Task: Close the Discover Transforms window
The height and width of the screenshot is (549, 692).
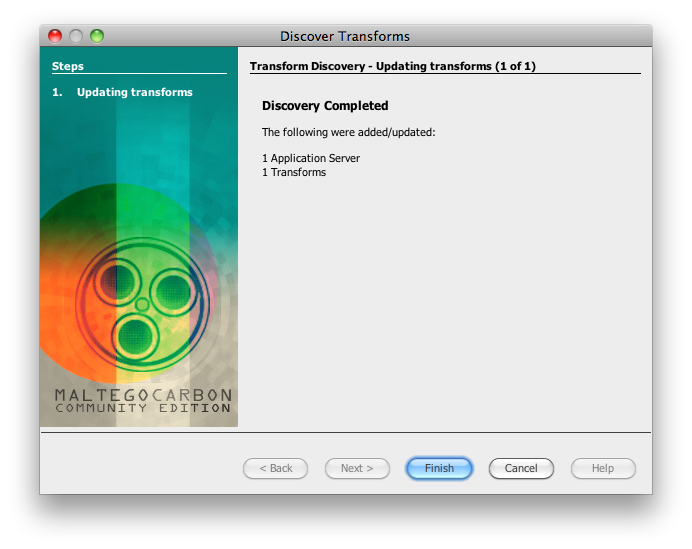Action: tap(55, 36)
